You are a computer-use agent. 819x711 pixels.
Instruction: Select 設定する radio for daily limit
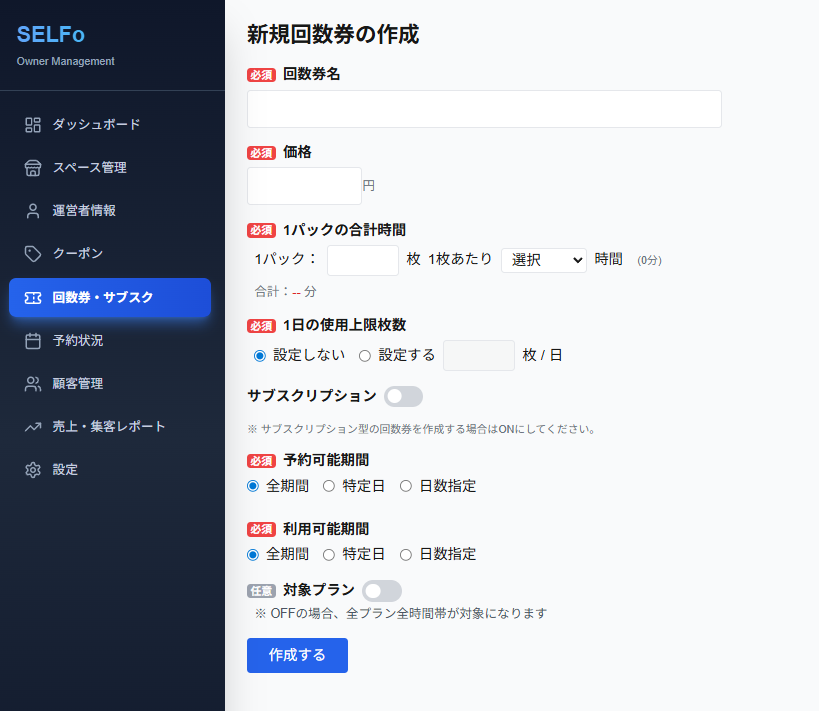(x=365, y=356)
